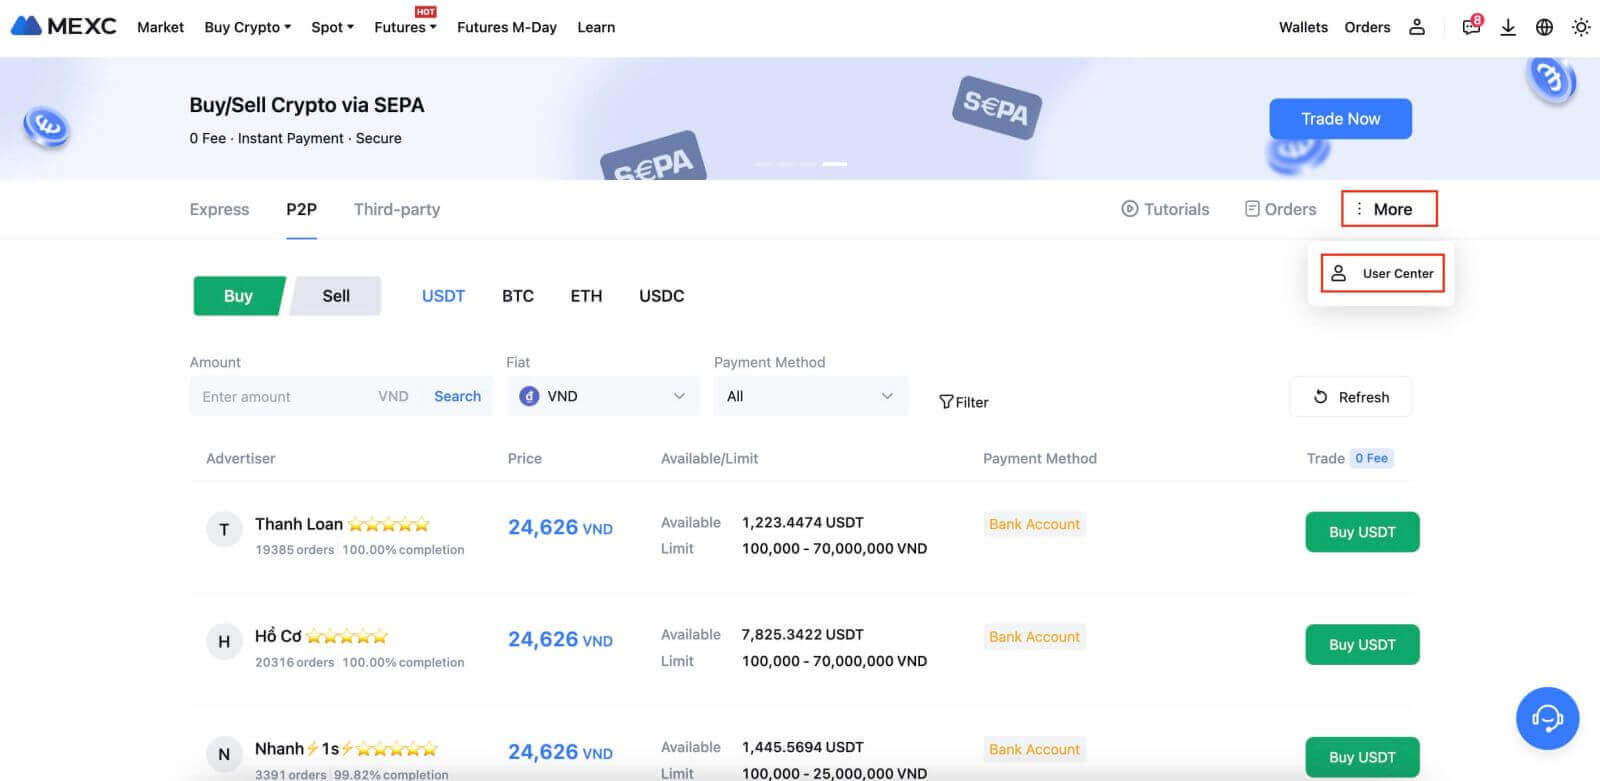Image resolution: width=1600 pixels, height=781 pixels.
Task: Click the VND currency icon in Fiat
Action: coord(529,396)
